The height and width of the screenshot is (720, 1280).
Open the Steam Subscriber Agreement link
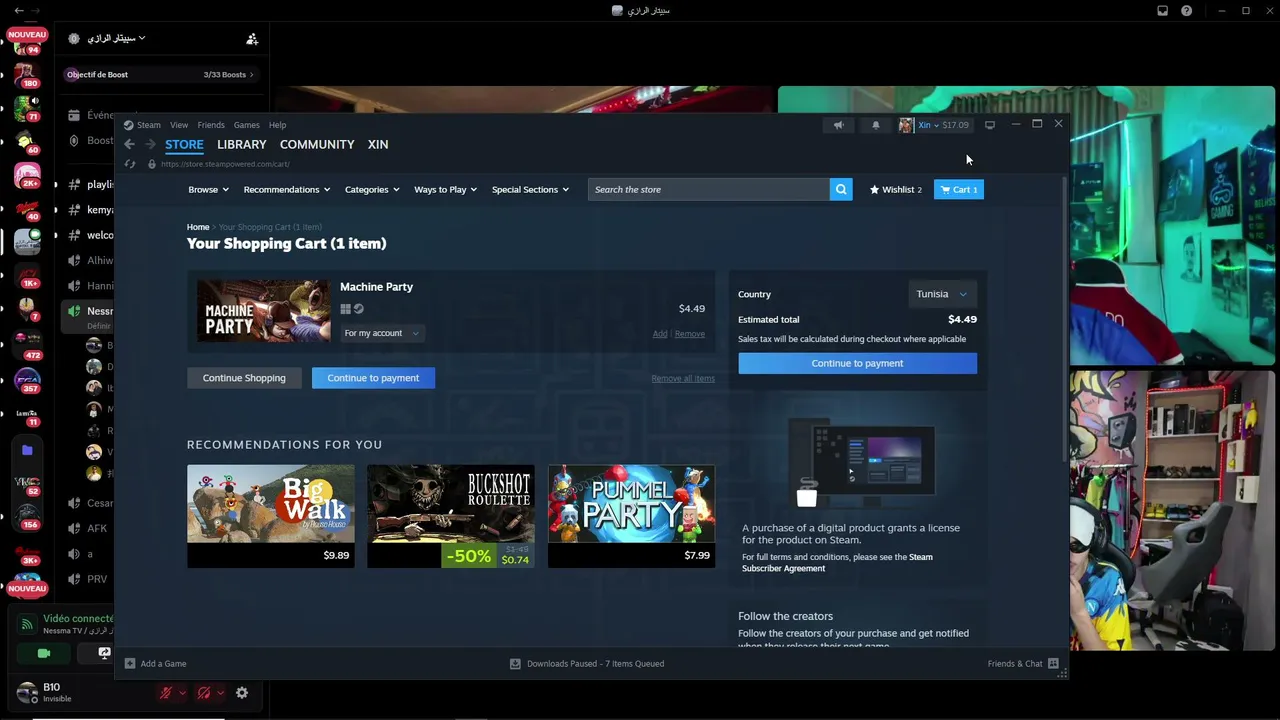837,562
